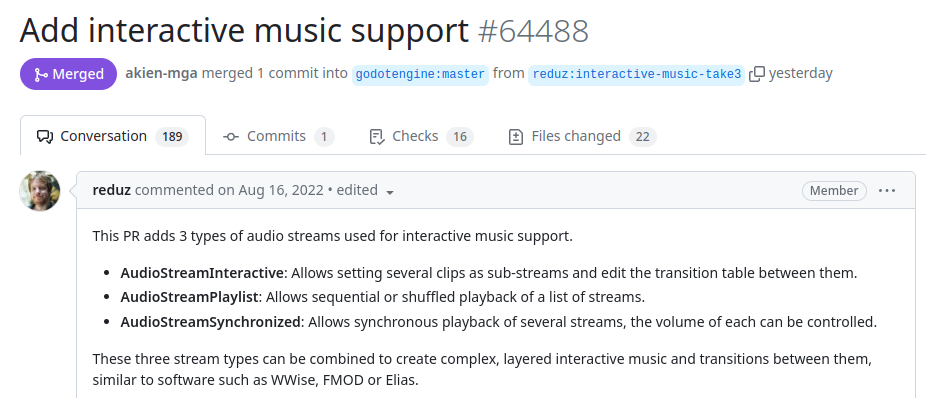This screenshot has width=926, height=398.
Task: Select the Conversation tab
Action: pyautogui.click(x=113, y=136)
